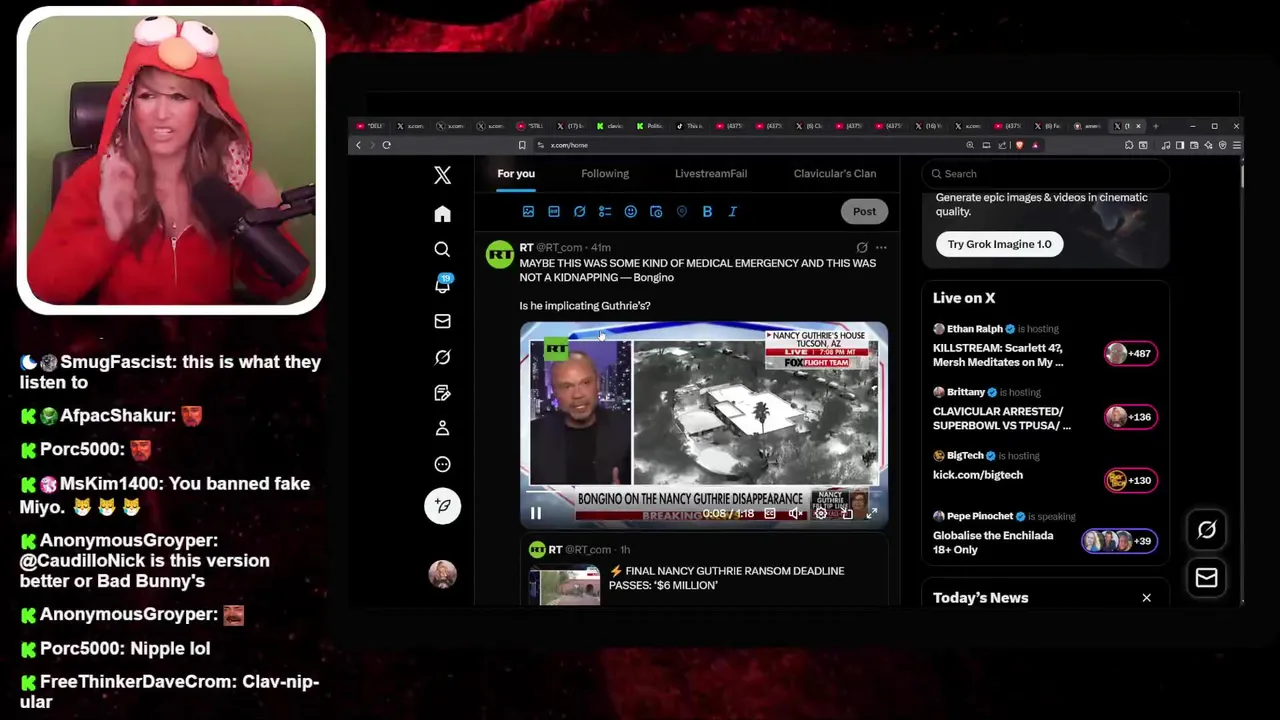
Task: Go to Home via sidebar house icon
Action: click(442, 214)
